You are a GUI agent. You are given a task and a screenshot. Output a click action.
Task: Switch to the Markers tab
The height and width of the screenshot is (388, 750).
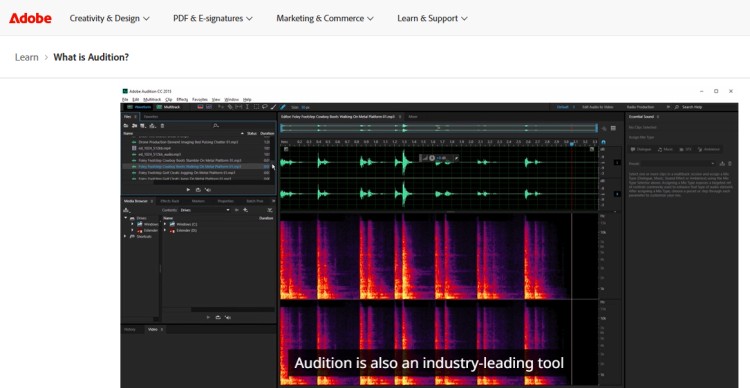click(198, 201)
